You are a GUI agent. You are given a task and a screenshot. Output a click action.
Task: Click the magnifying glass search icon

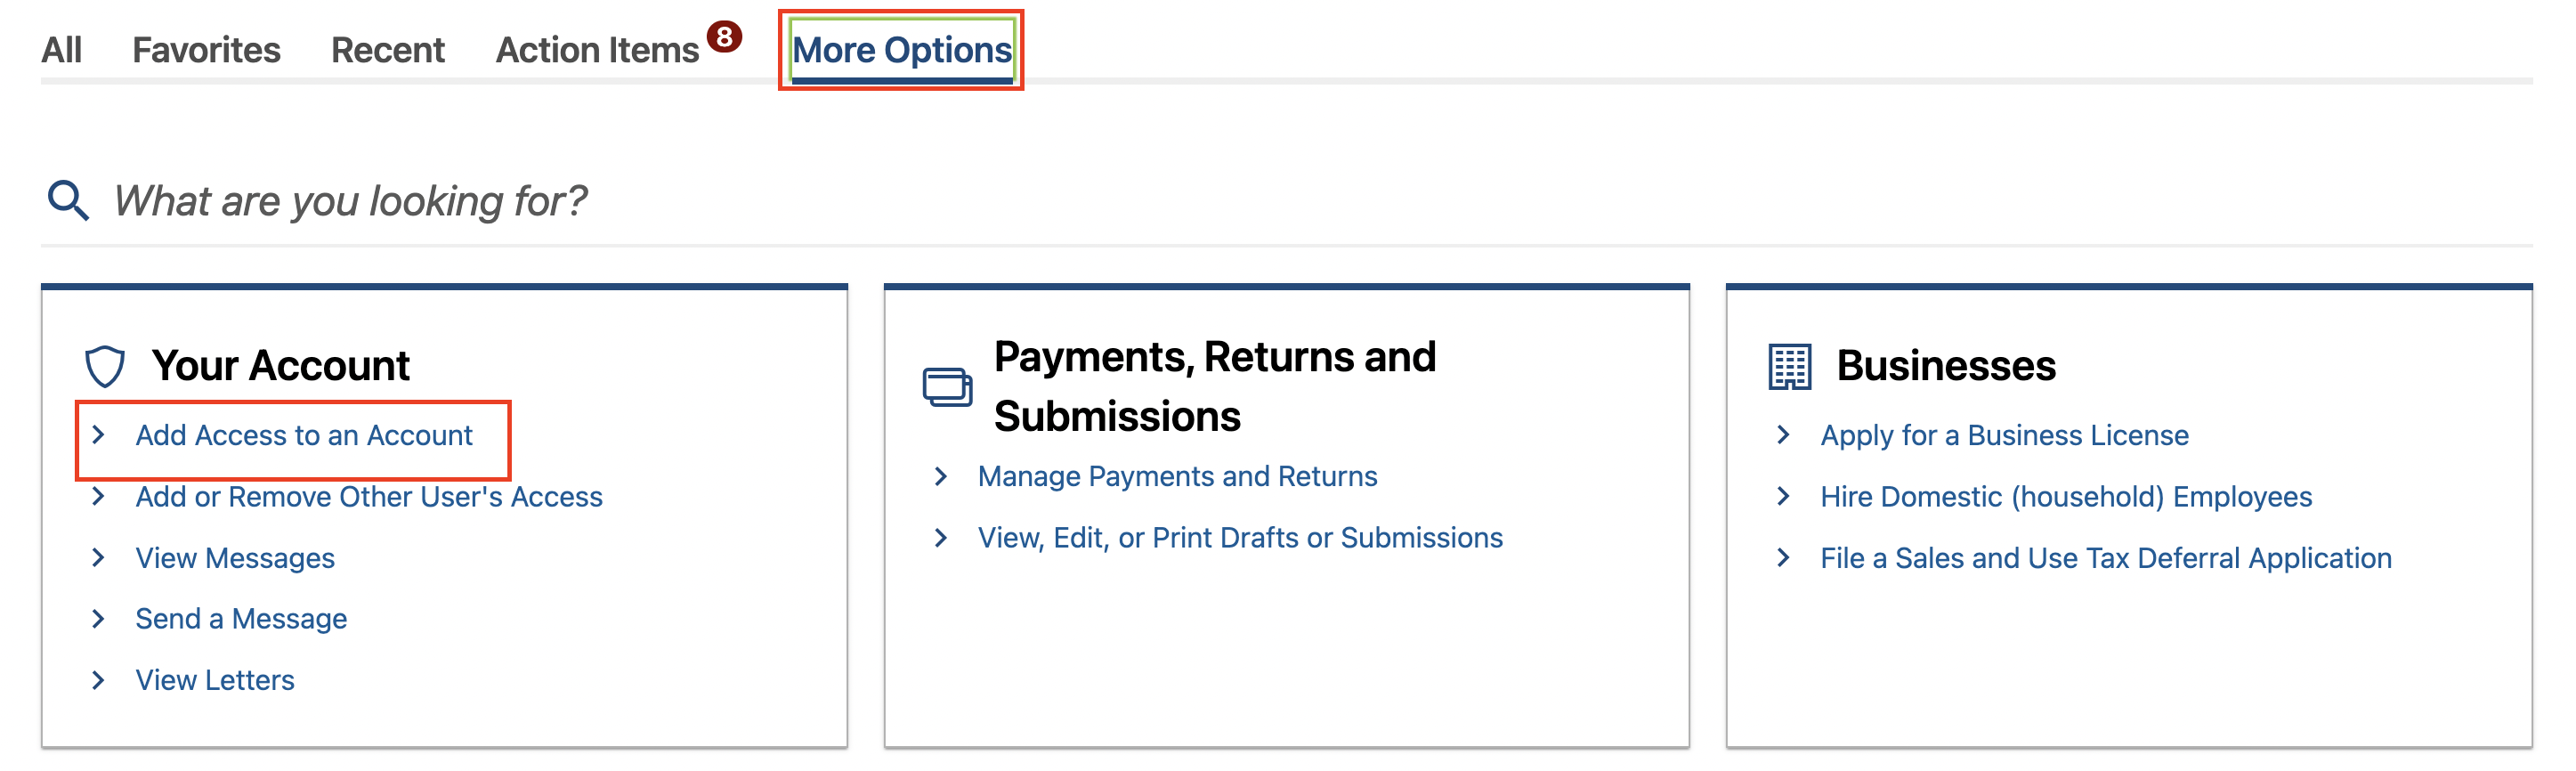click(x=68, y=200)
